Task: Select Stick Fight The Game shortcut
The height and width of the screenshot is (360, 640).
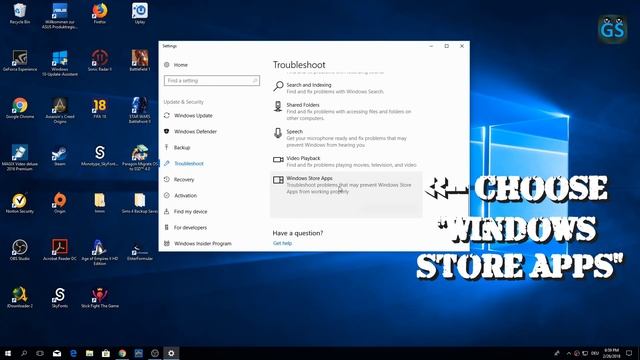Action: (100, 297)
